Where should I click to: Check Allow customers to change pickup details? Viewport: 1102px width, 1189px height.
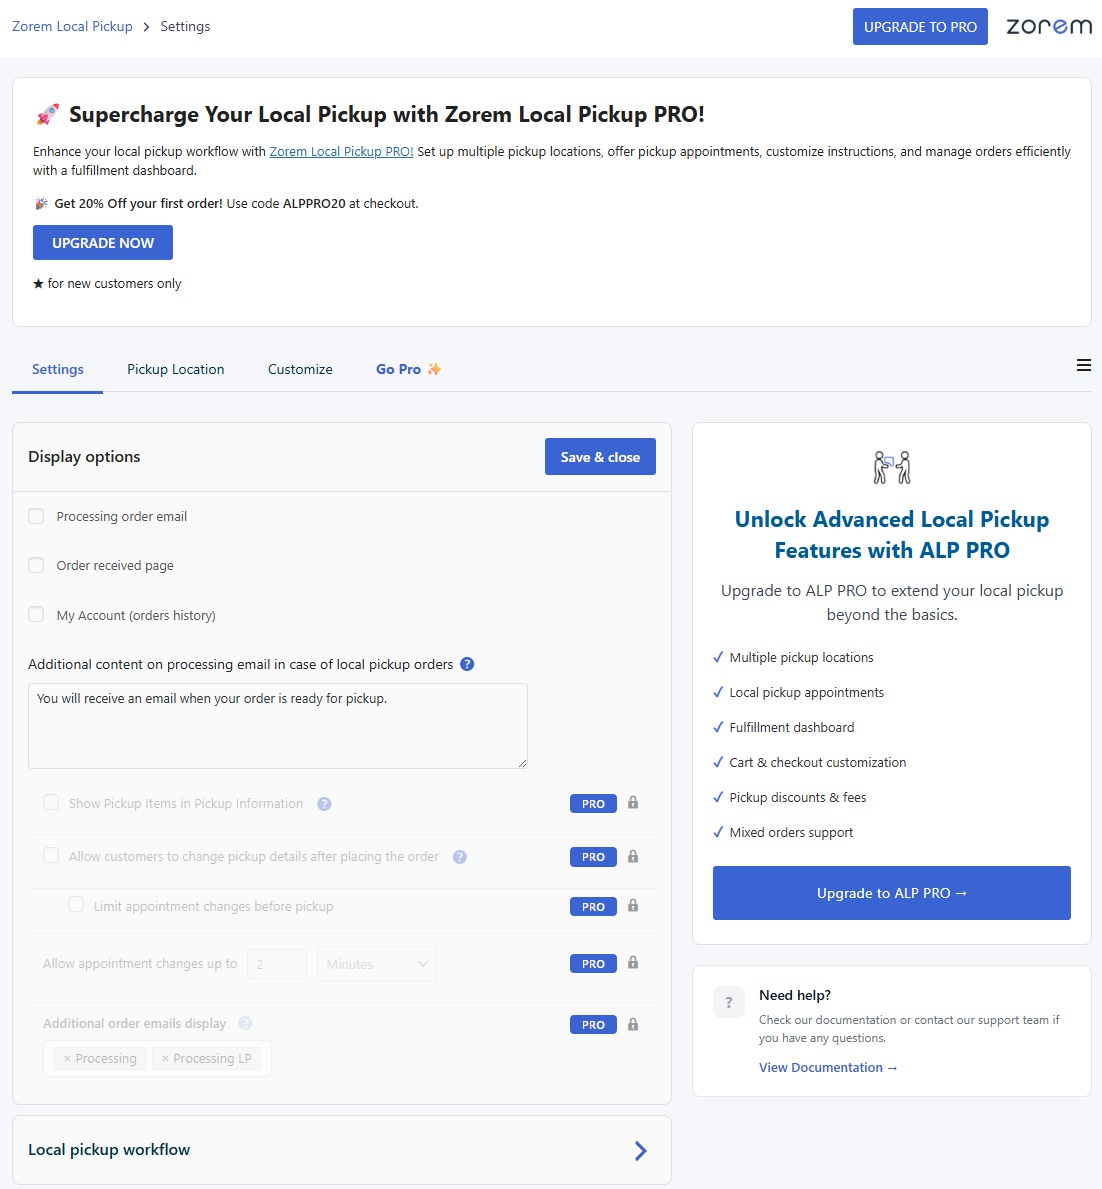click(51, 855)
